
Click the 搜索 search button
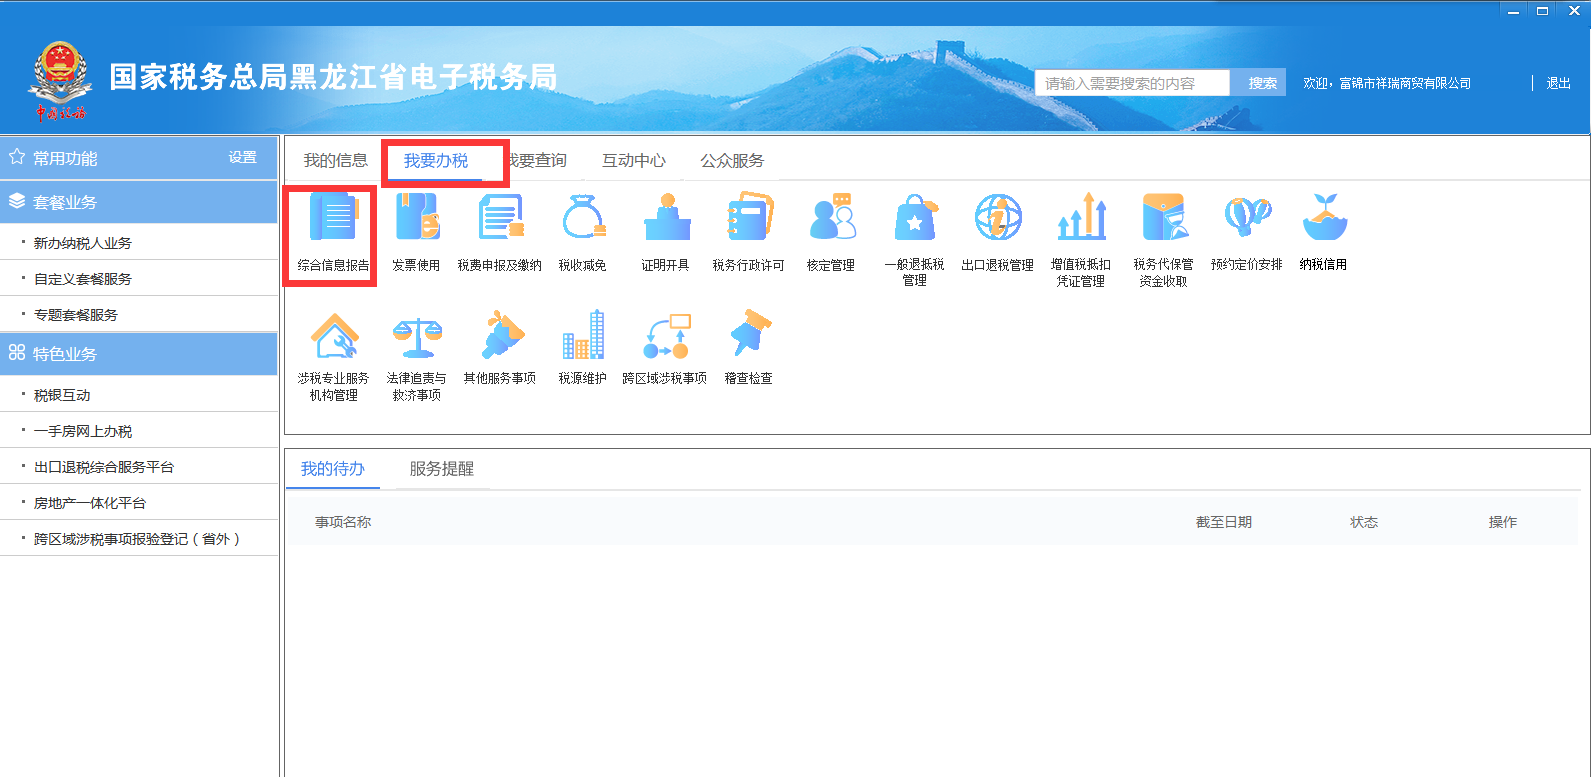1262,83
